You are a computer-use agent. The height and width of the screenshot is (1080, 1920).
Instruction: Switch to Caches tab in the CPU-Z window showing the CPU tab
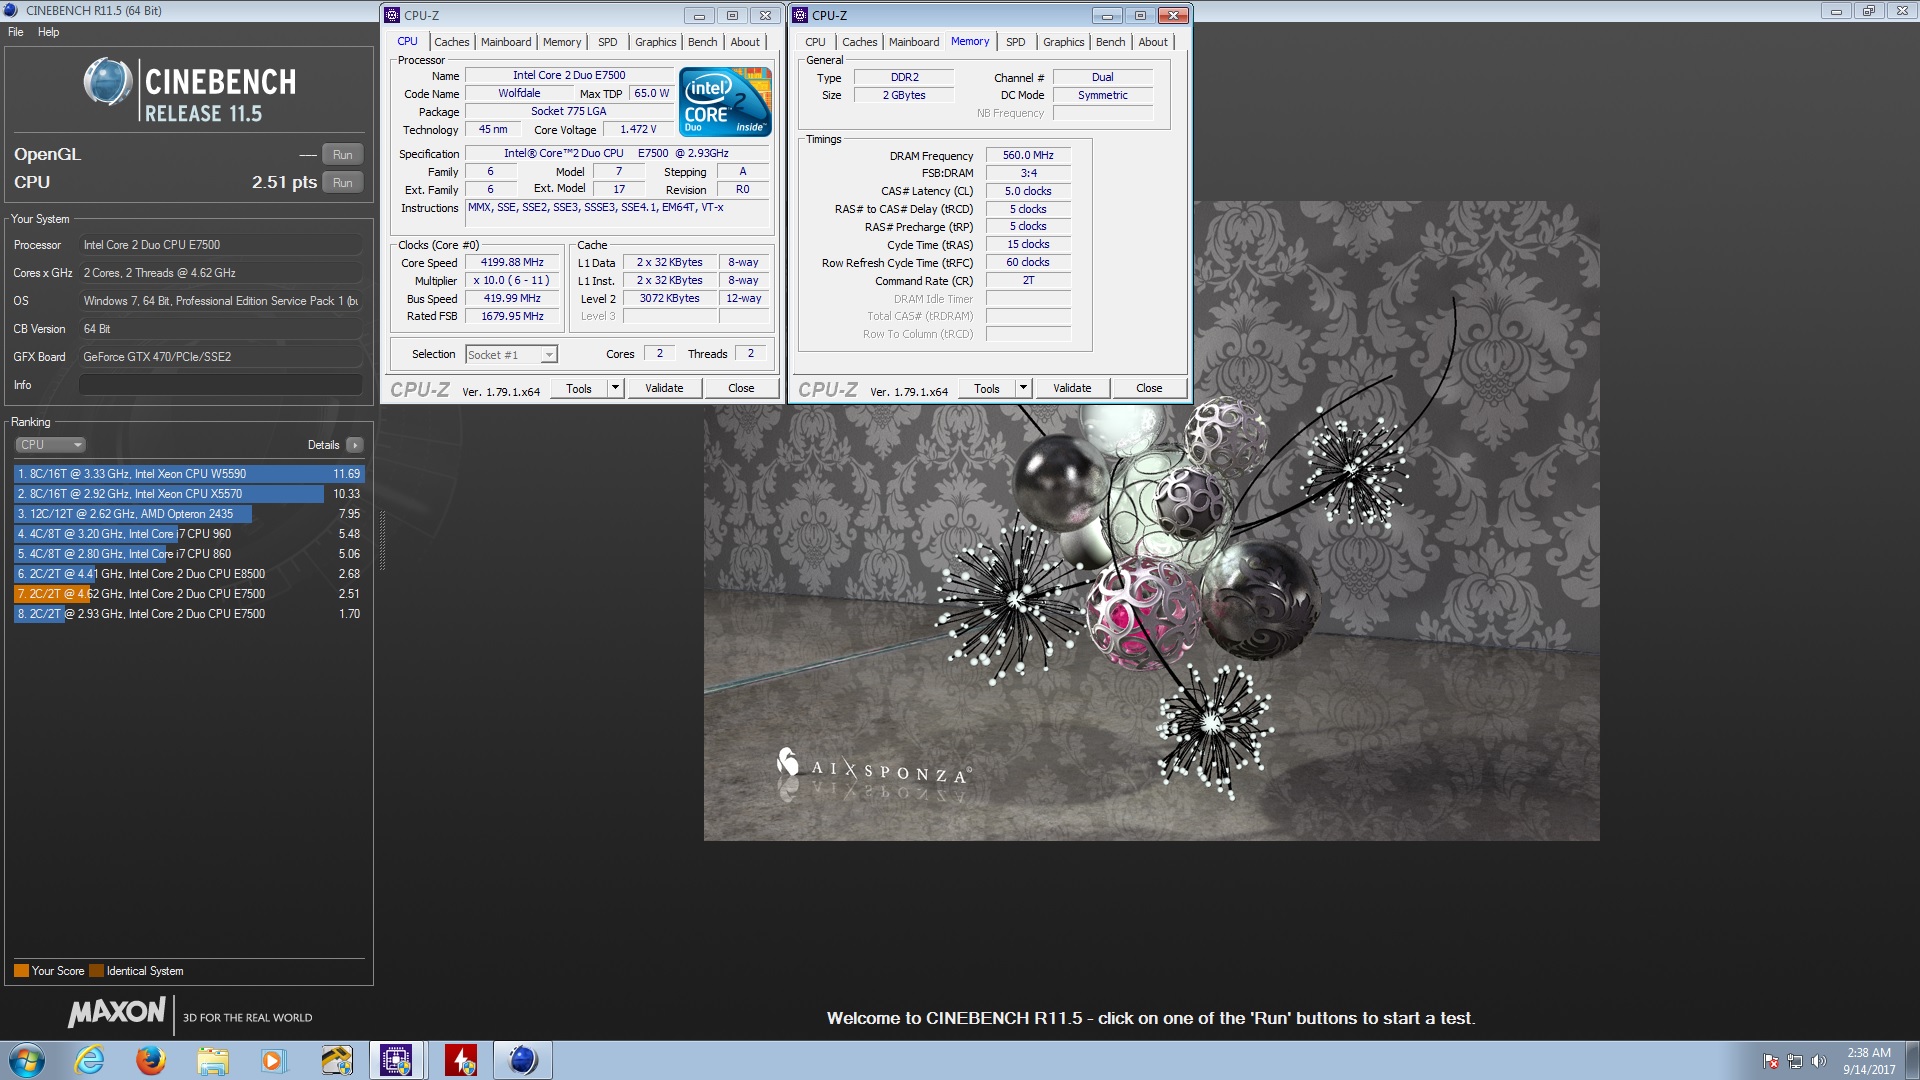point(451,42)
